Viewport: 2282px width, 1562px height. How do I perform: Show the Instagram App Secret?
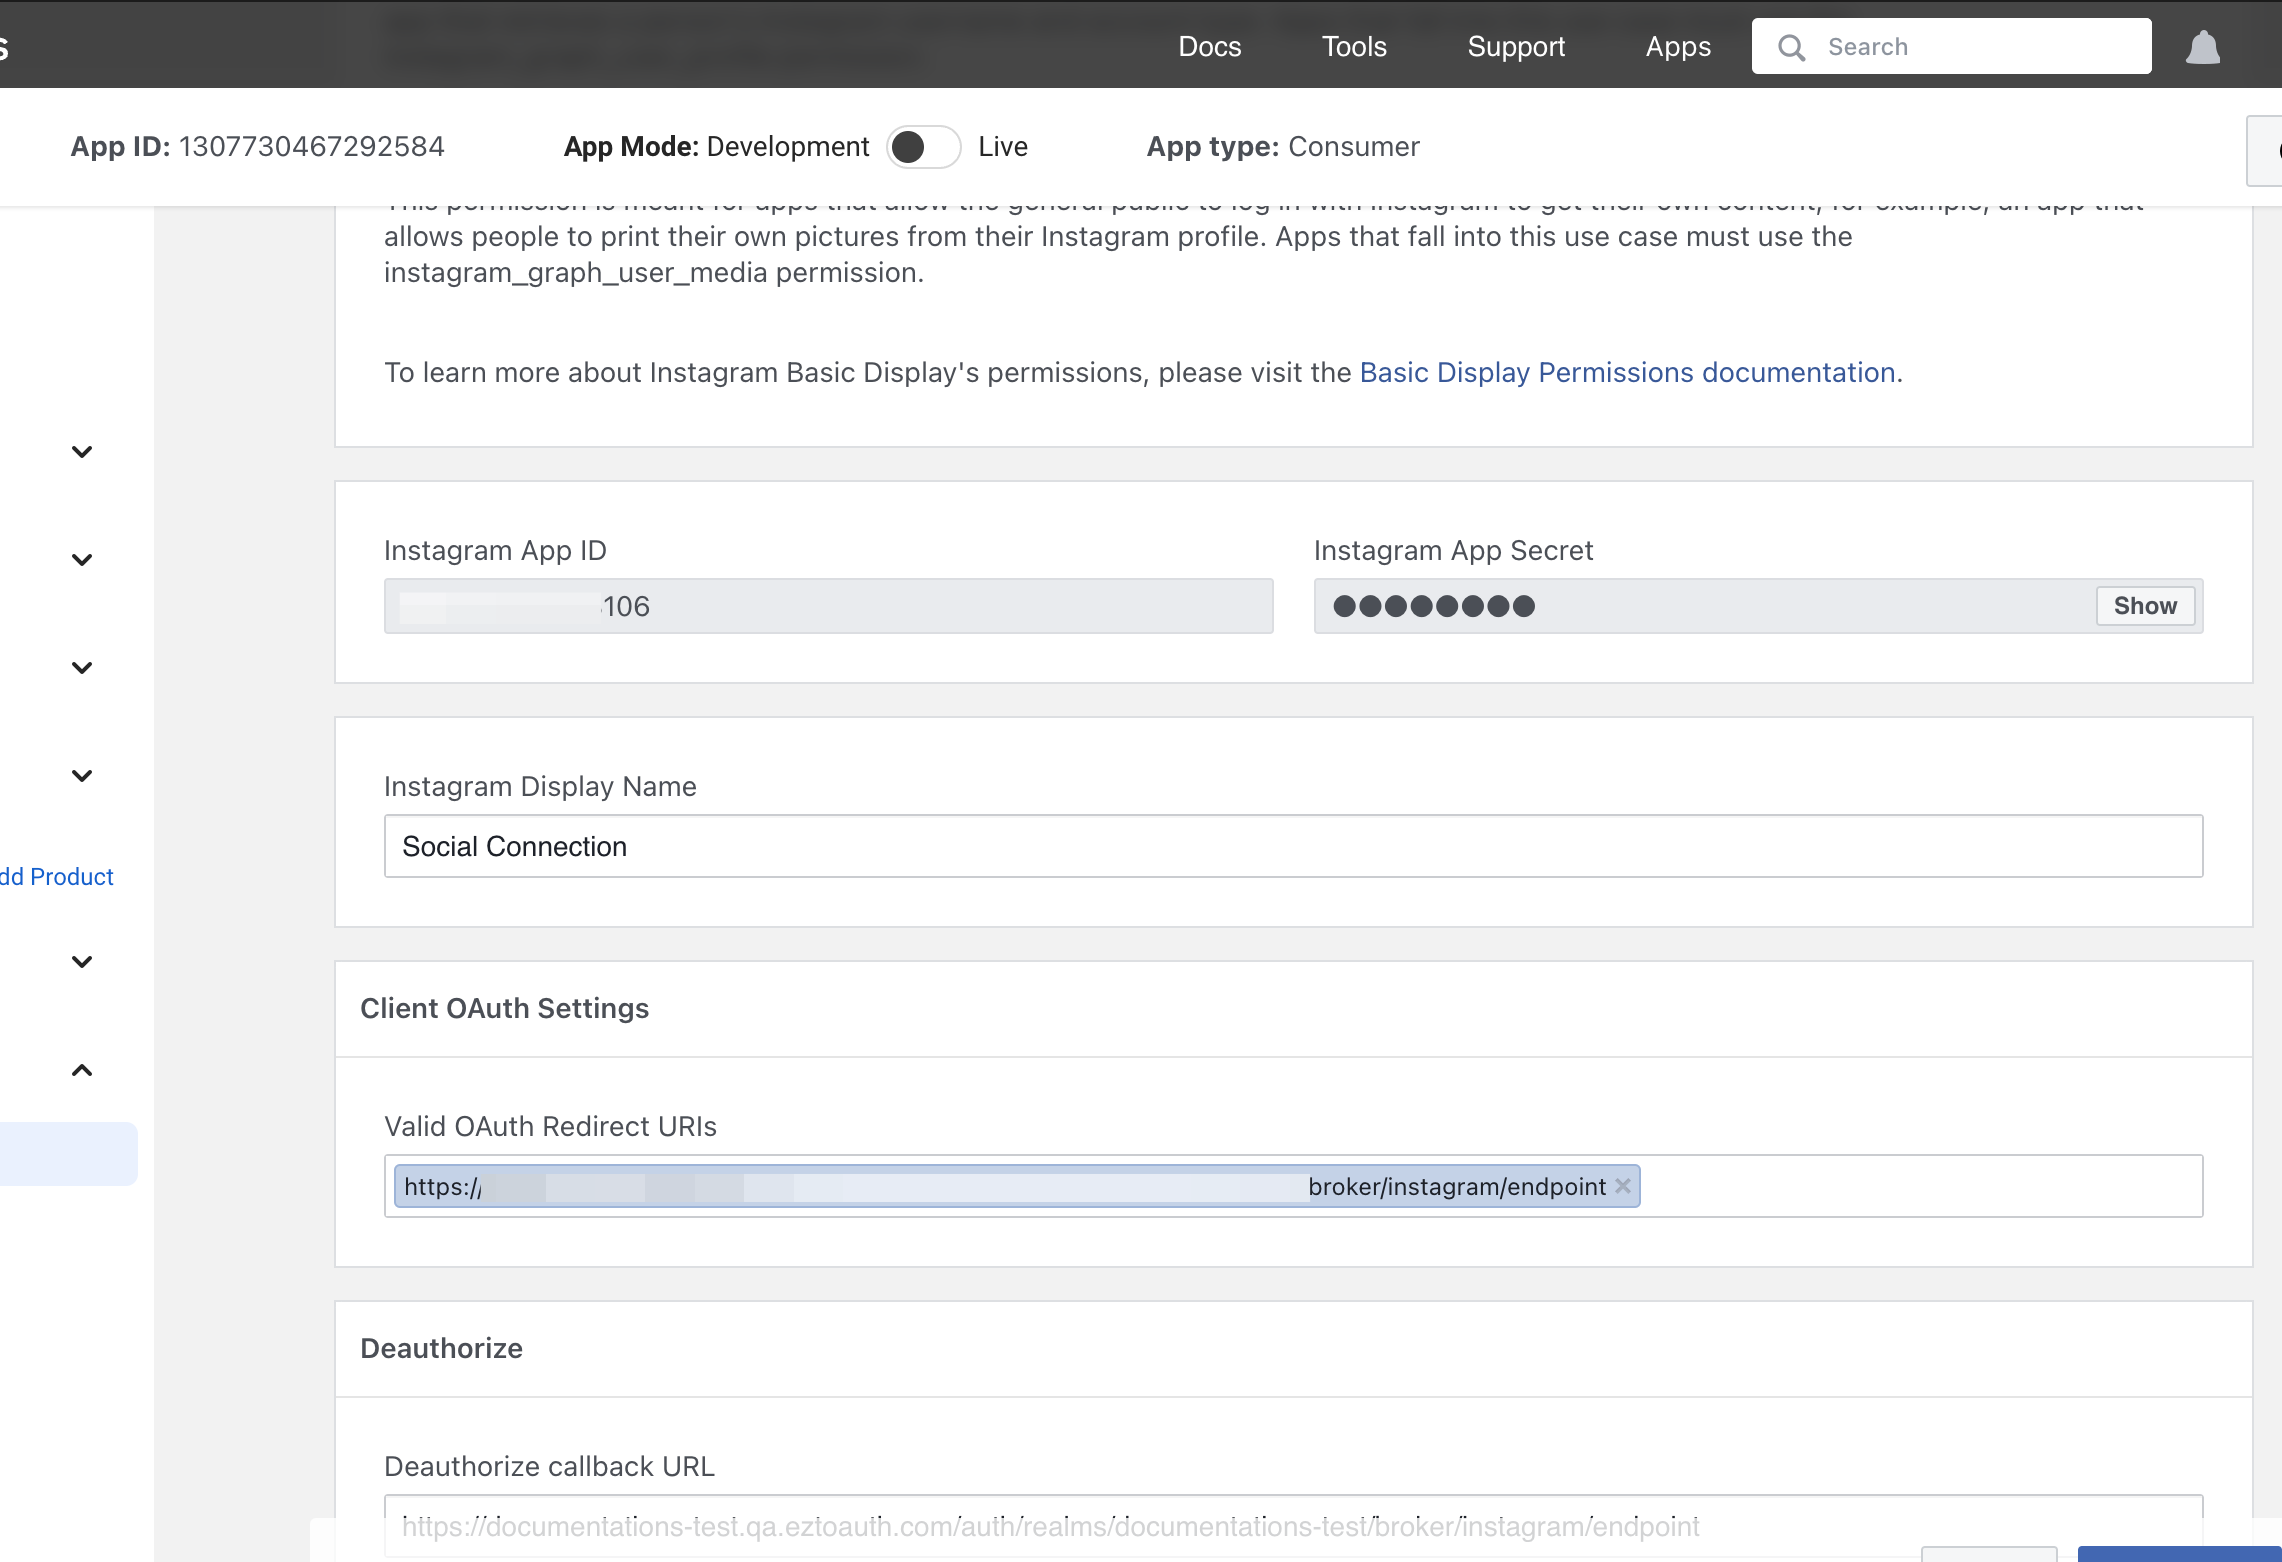(x=2145, y=605)
